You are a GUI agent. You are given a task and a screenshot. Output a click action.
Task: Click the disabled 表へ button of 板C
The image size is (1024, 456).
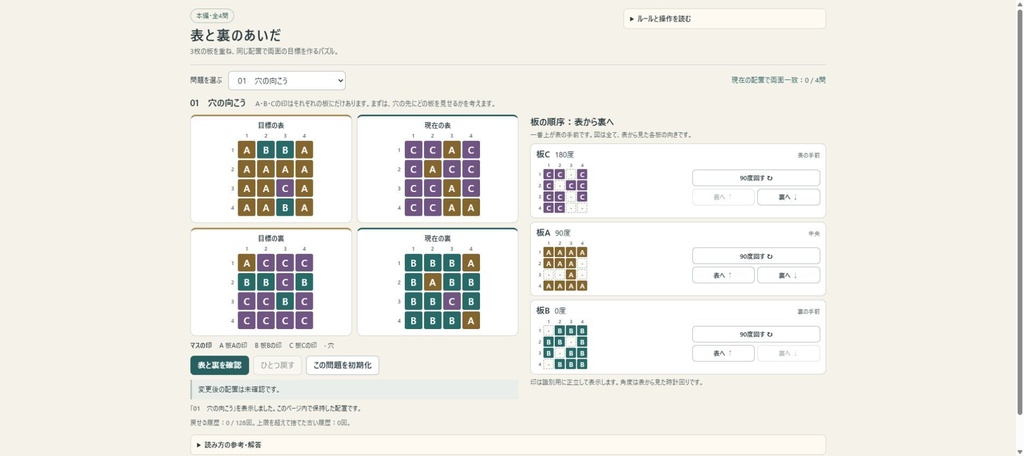pos(723,197)
